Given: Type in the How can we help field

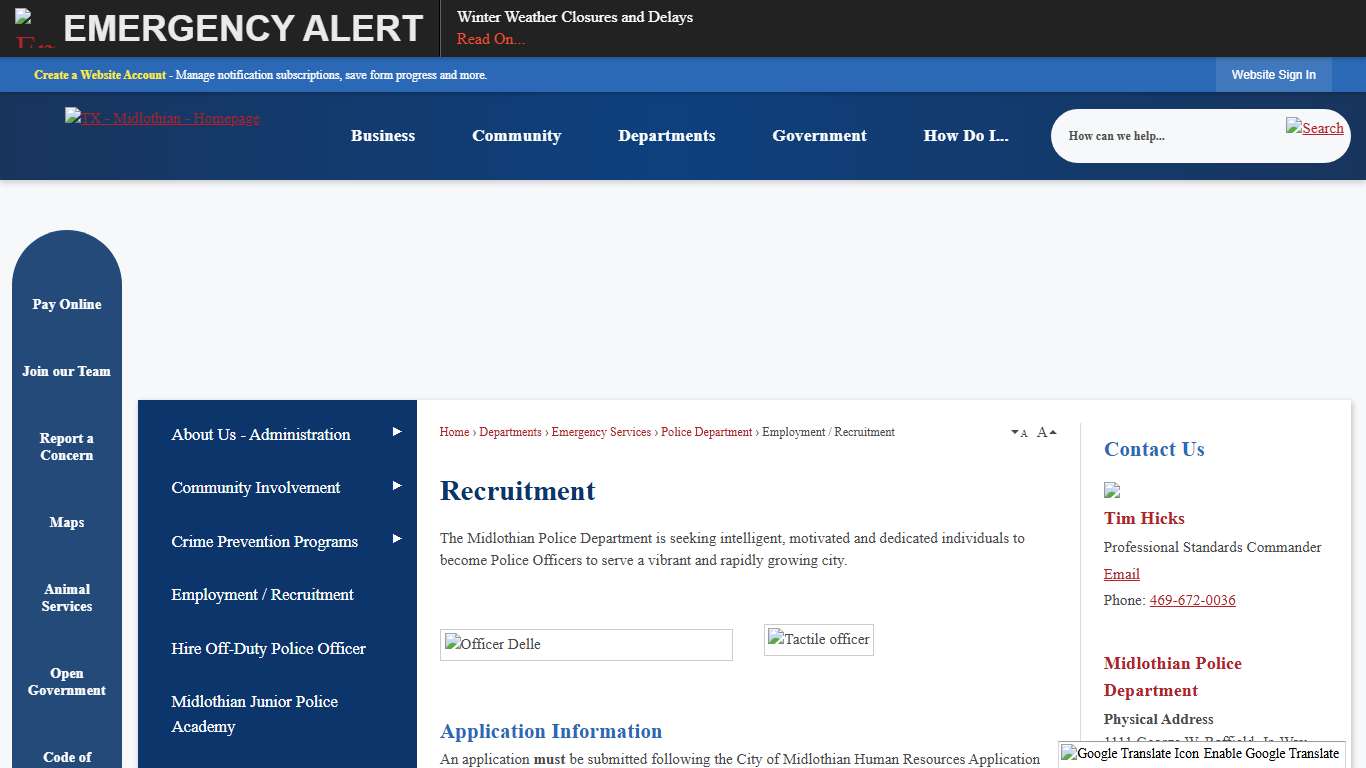Looking at the screenshot, I should (1160, 135).
